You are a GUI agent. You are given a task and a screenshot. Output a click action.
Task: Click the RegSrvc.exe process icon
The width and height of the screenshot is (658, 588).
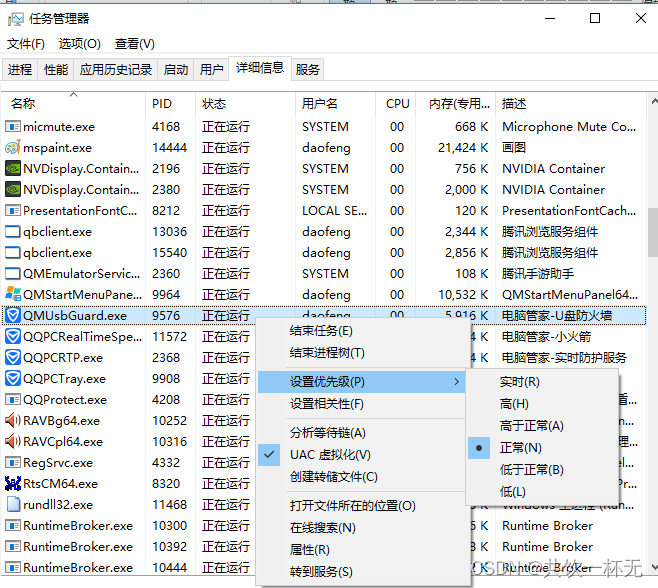pyautogui.click(x=13, y=462)
